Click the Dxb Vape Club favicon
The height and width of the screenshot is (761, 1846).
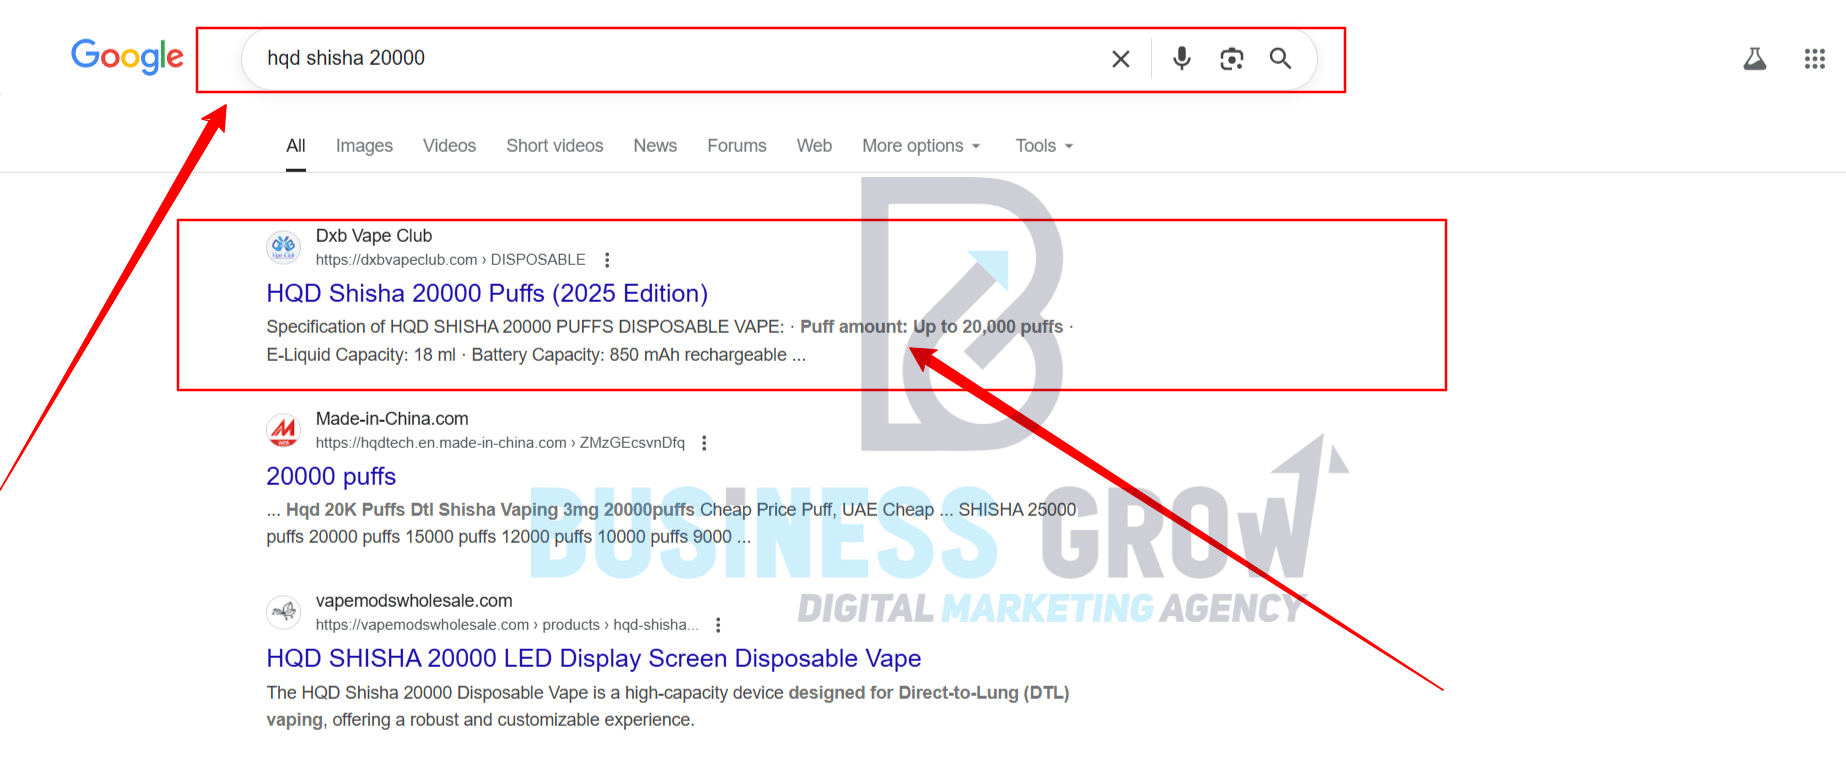284,247
